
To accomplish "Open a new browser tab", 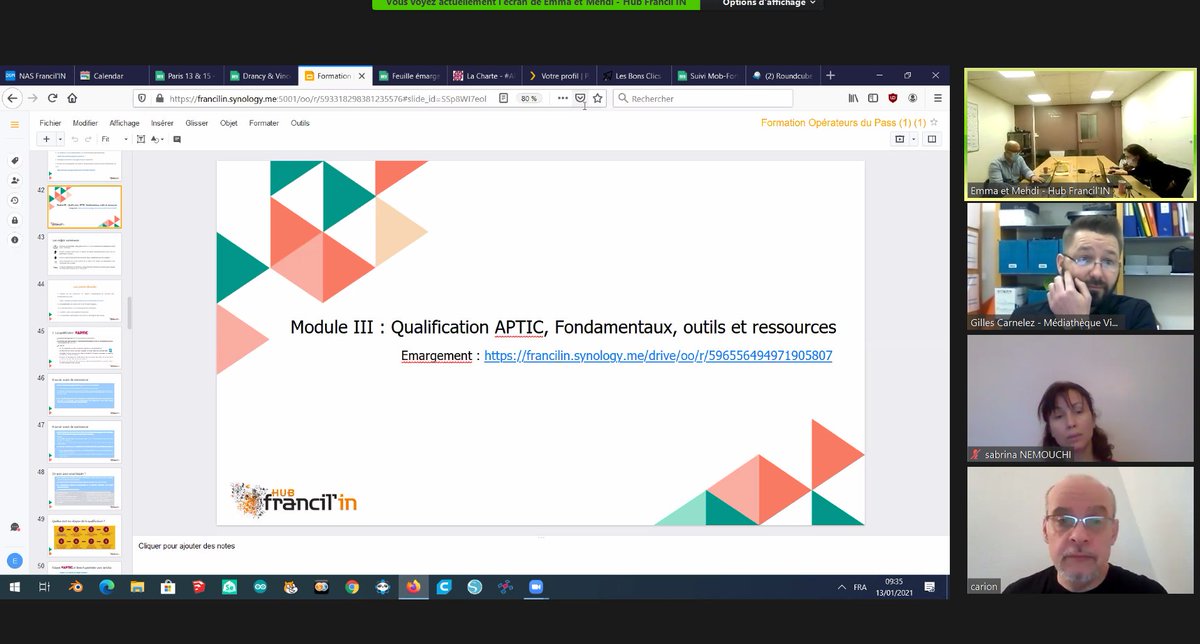I will 830,75.
